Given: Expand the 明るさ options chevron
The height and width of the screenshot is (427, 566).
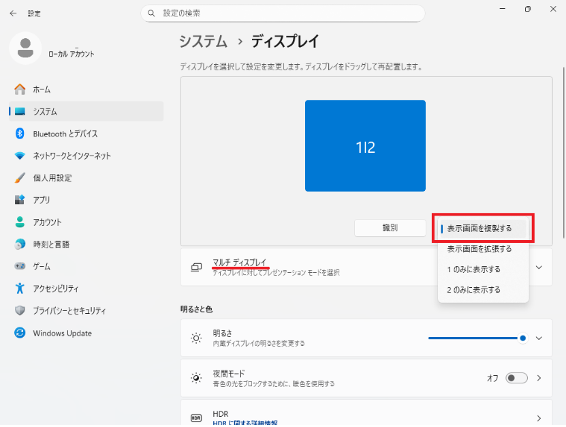Looking at the screenshot, I should click(539, 338).
